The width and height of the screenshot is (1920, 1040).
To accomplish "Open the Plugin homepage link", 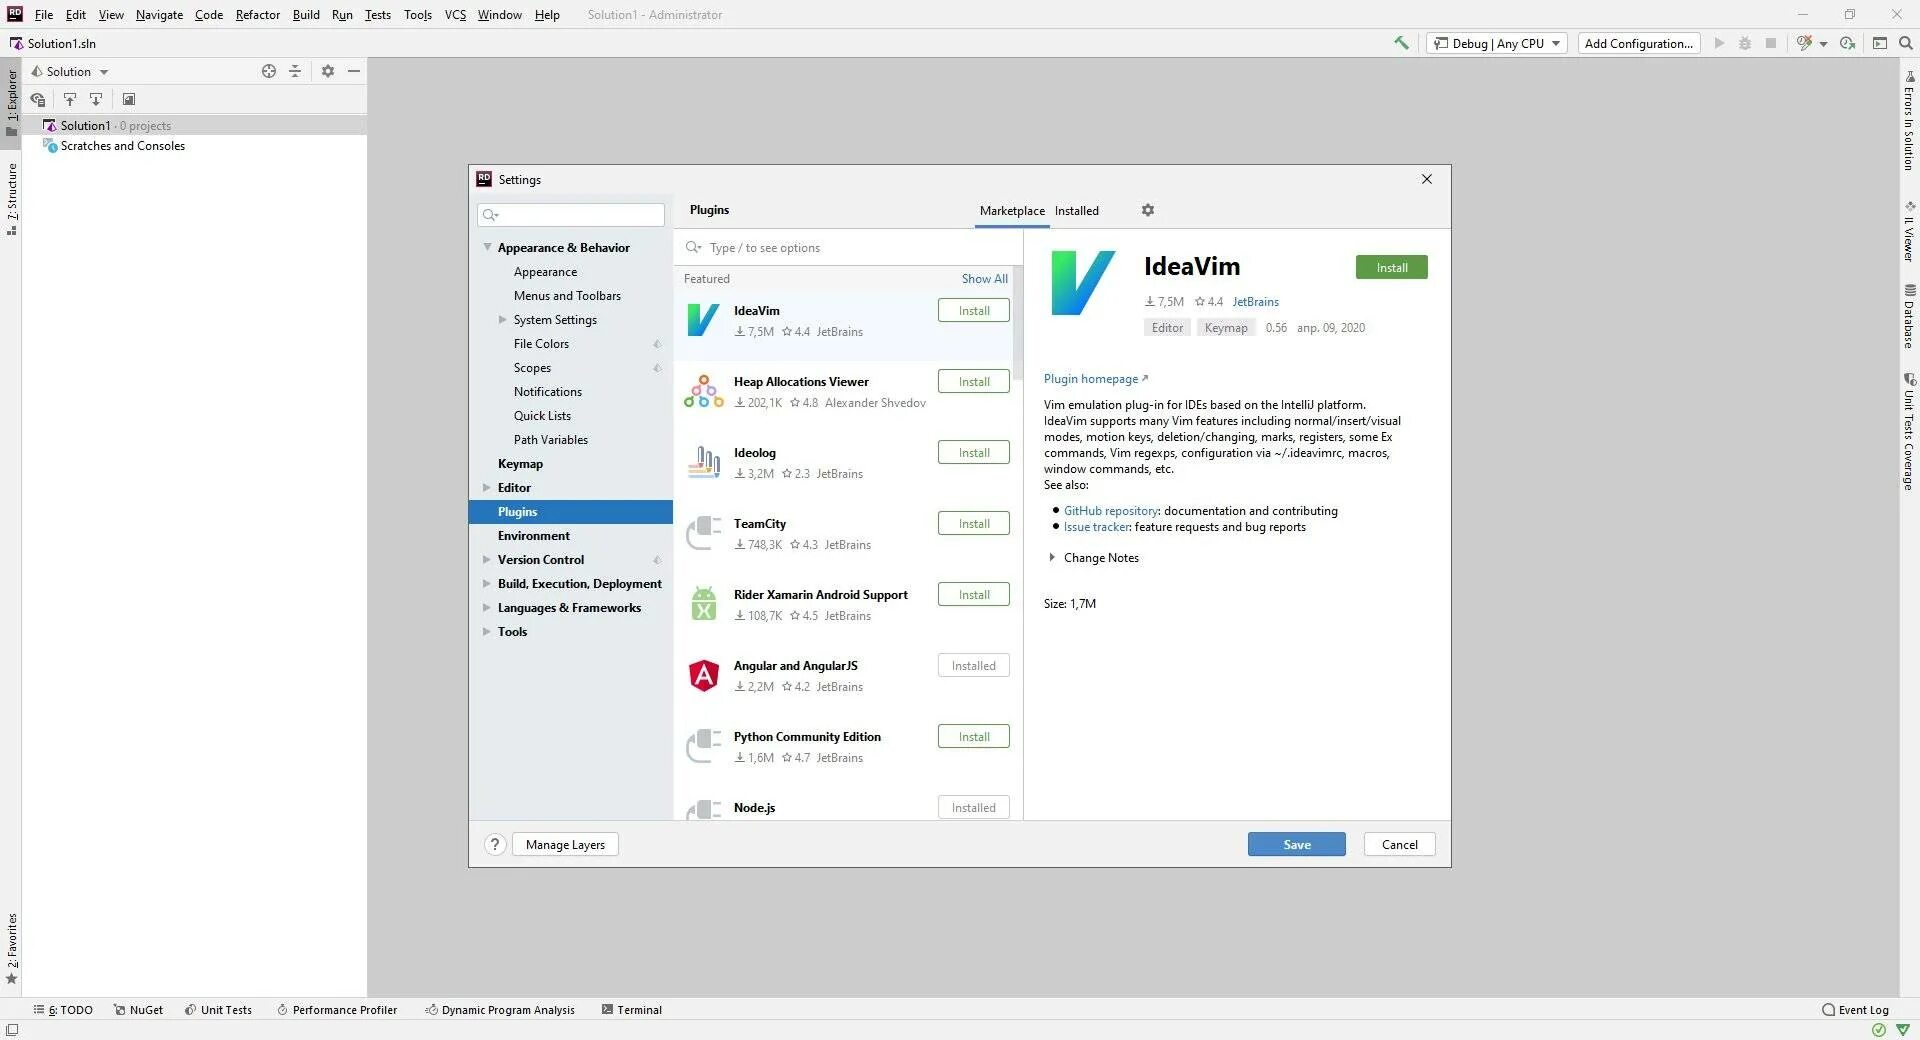I will pyautogui.click(x=1096, y=378).
